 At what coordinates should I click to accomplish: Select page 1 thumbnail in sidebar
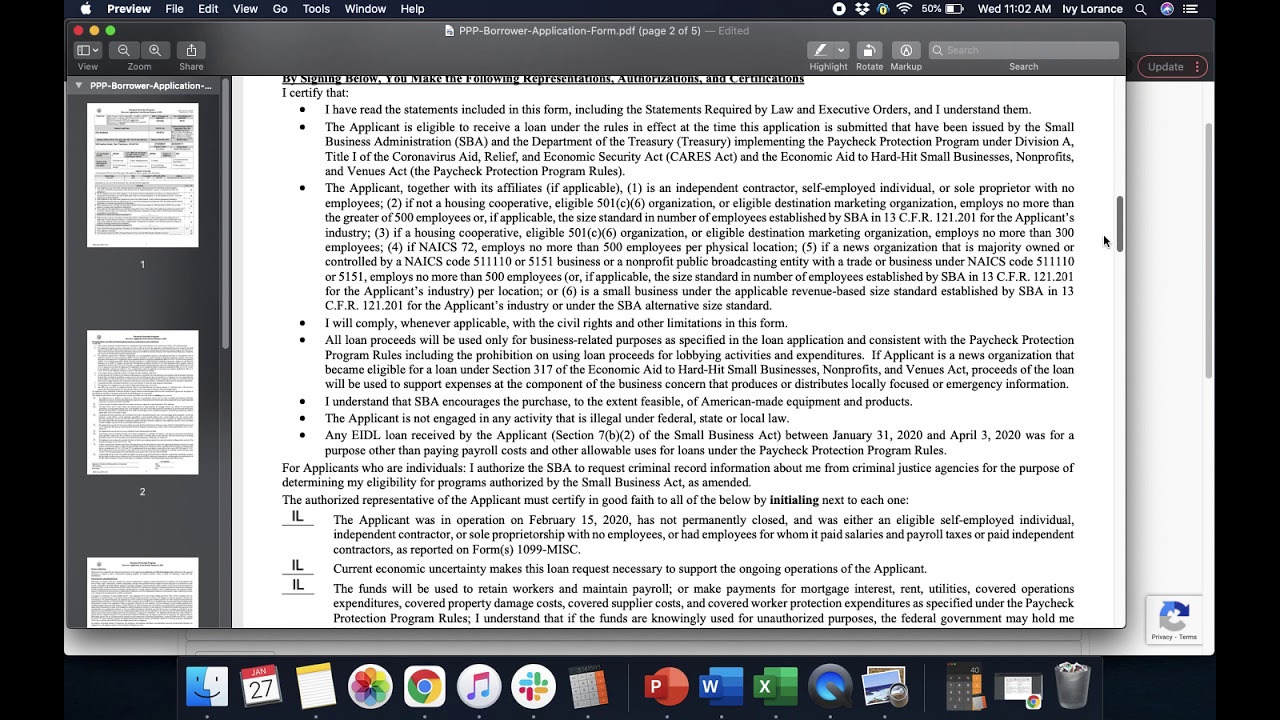click(x=143, y=175)
